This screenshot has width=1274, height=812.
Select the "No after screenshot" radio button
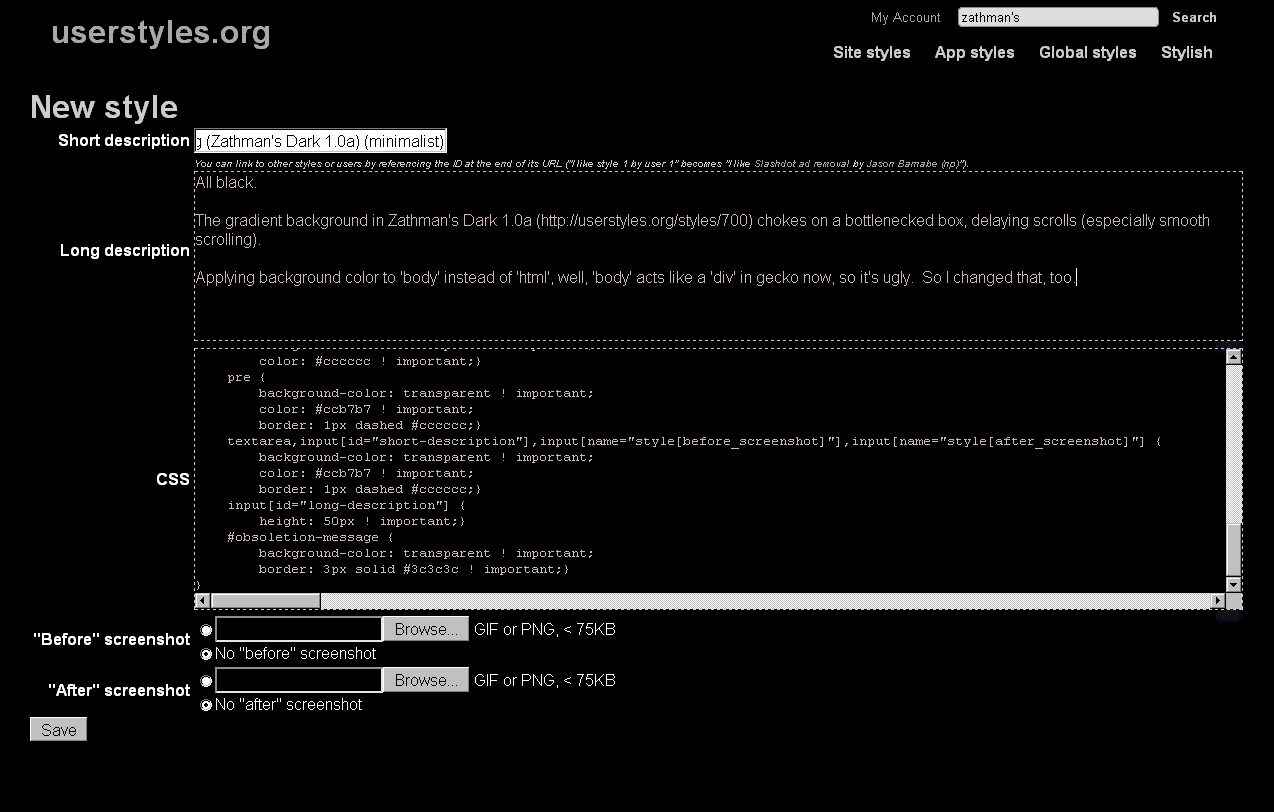(x=206, y=704)
